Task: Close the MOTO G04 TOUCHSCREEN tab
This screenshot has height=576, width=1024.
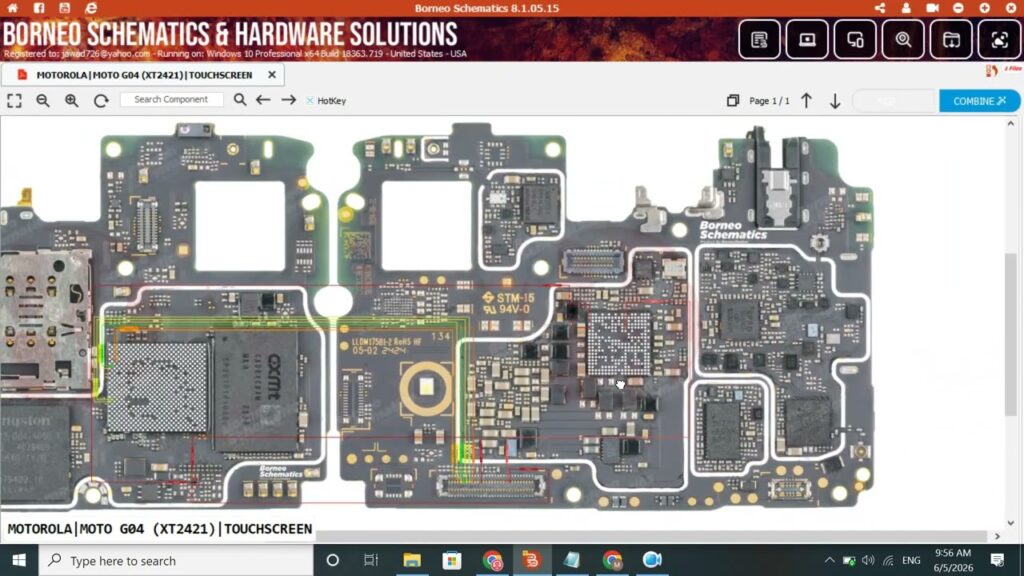Action: (272, 75)
